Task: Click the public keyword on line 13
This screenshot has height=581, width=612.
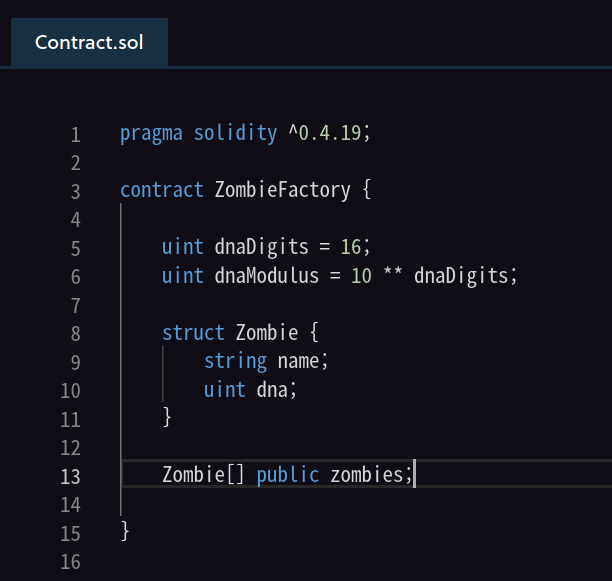Action: click(x=288, y=474)
